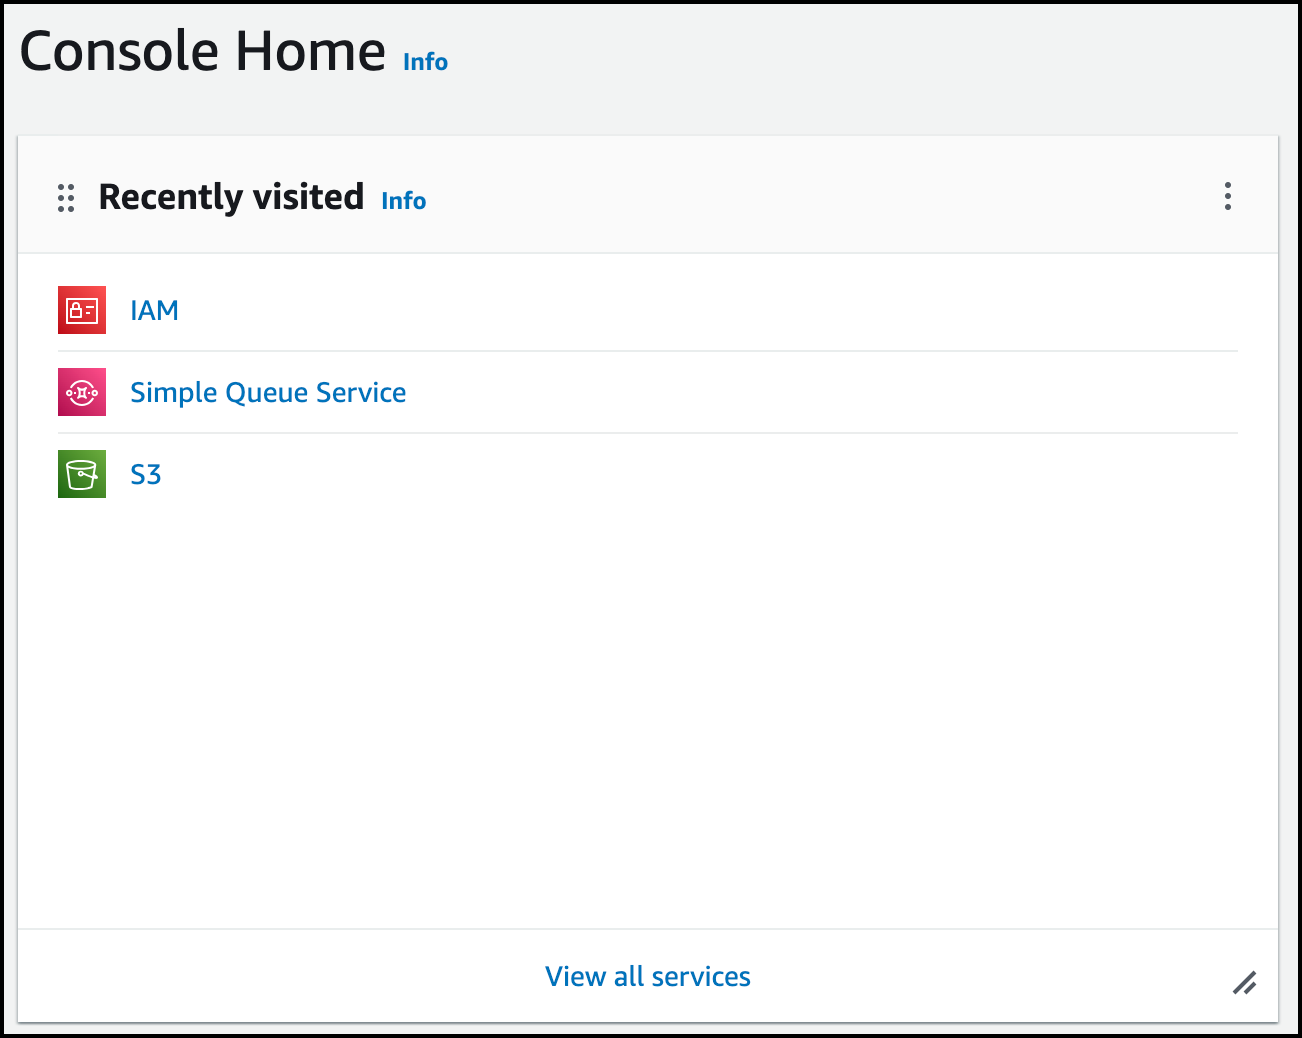
Task: Click the blank space right of the IAM link
Action: [700, 310]
